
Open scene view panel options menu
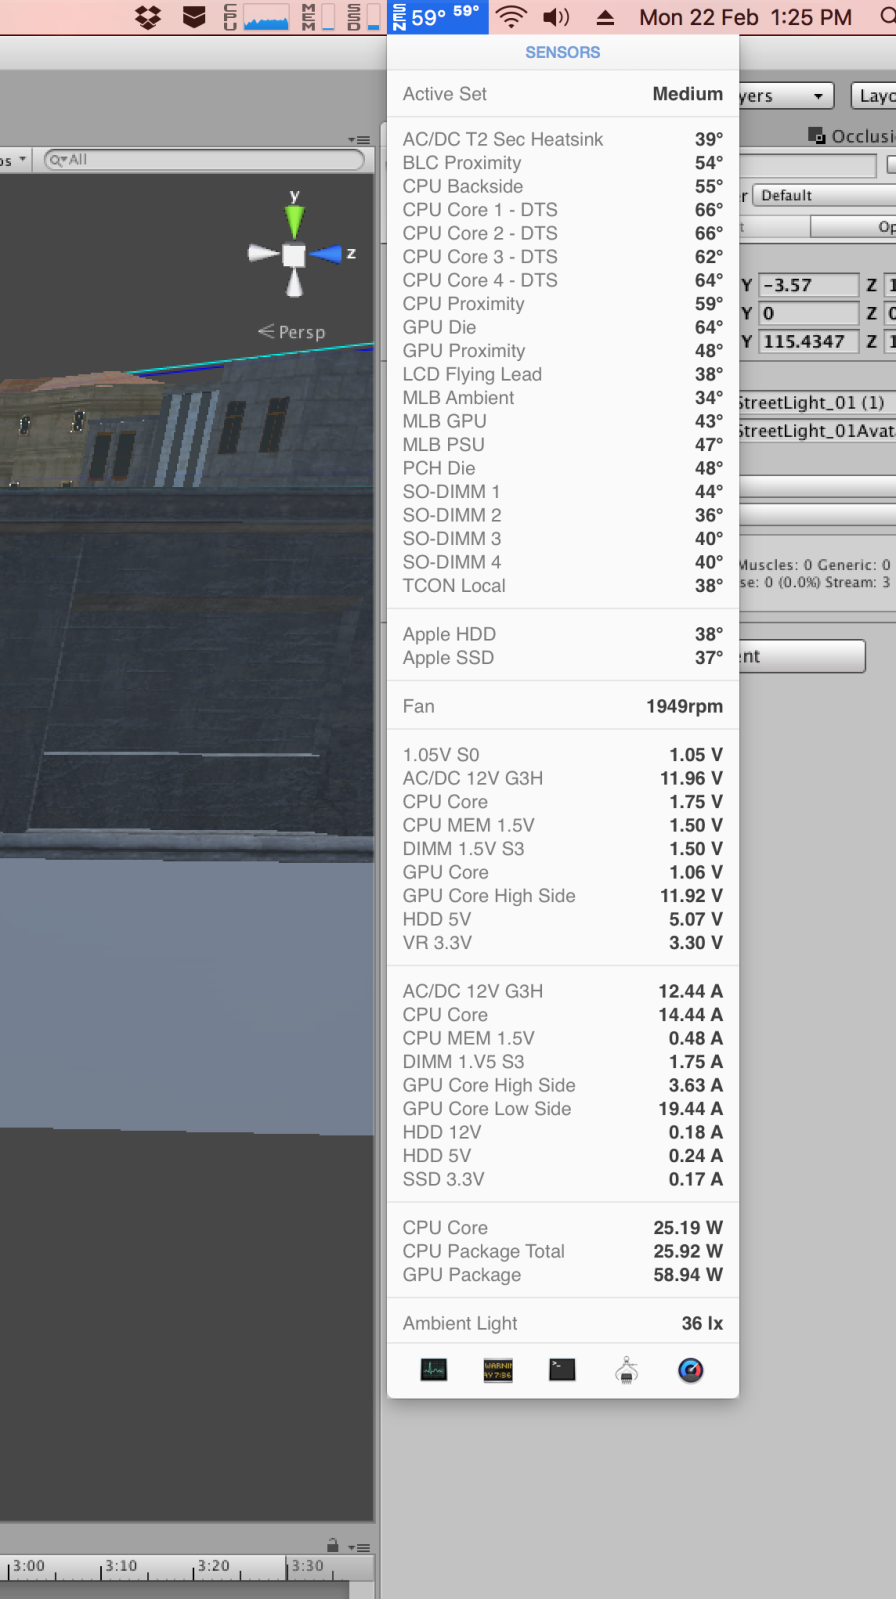(x=360, y=140)
